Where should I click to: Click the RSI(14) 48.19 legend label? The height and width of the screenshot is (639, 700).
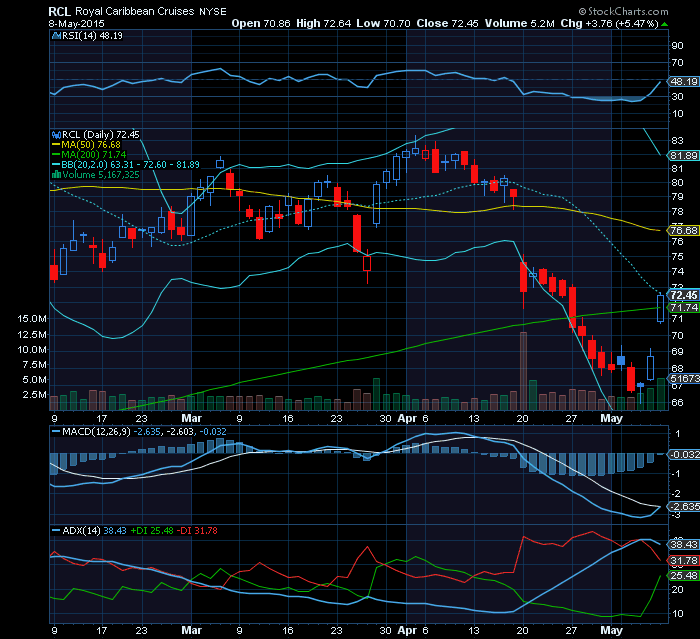[92, 36]
